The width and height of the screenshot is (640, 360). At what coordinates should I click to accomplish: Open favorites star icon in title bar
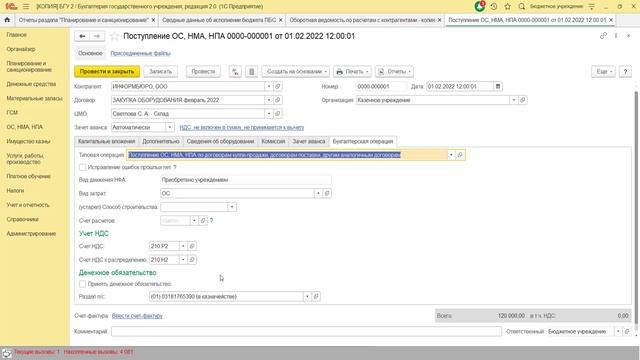pos(507,7)
